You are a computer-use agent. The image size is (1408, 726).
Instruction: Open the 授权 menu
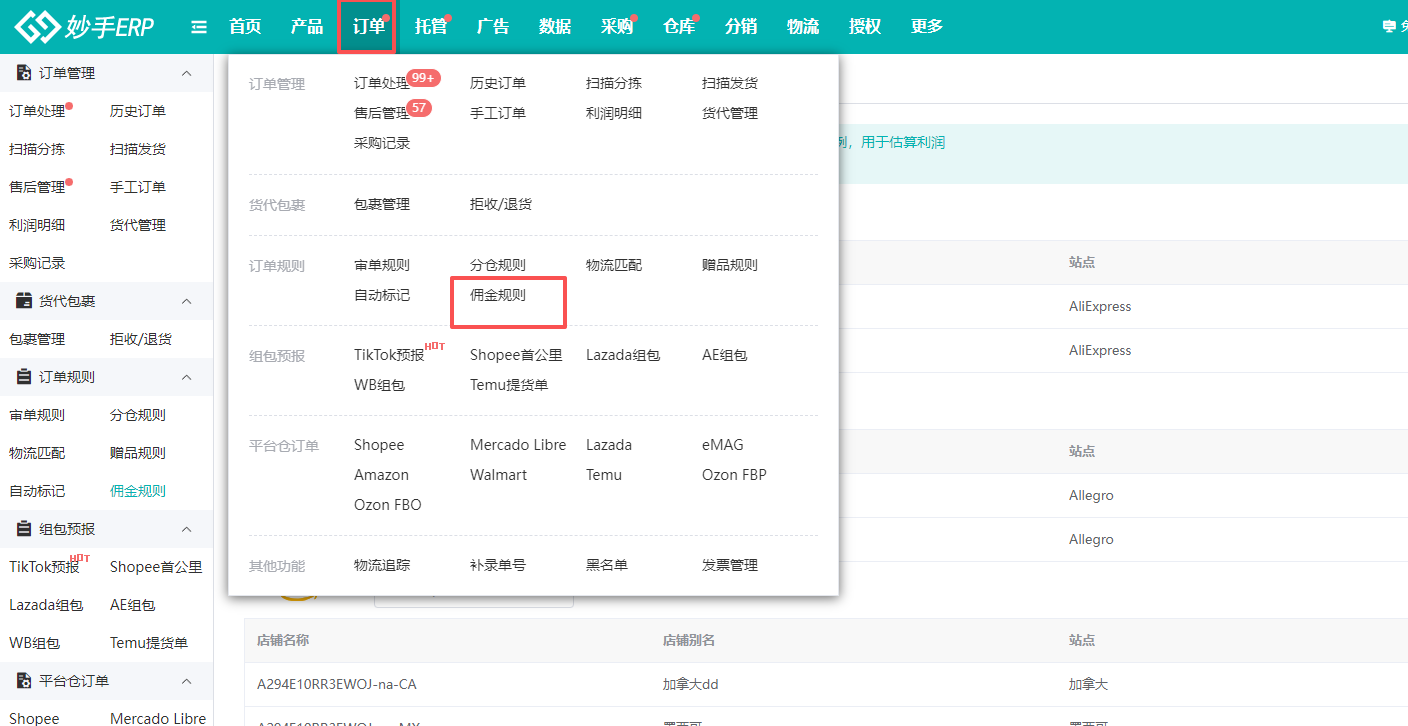pyautogui.click(x=864, y=27)
